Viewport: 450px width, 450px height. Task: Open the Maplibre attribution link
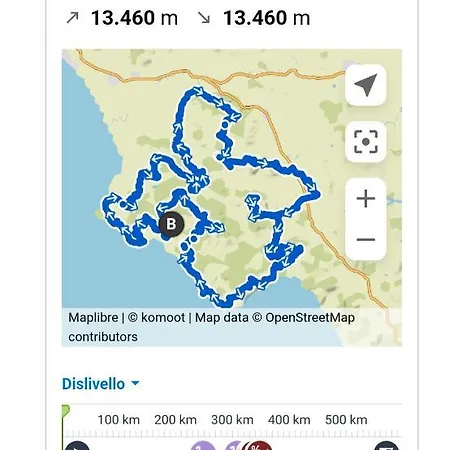click(x=93, y=317)
